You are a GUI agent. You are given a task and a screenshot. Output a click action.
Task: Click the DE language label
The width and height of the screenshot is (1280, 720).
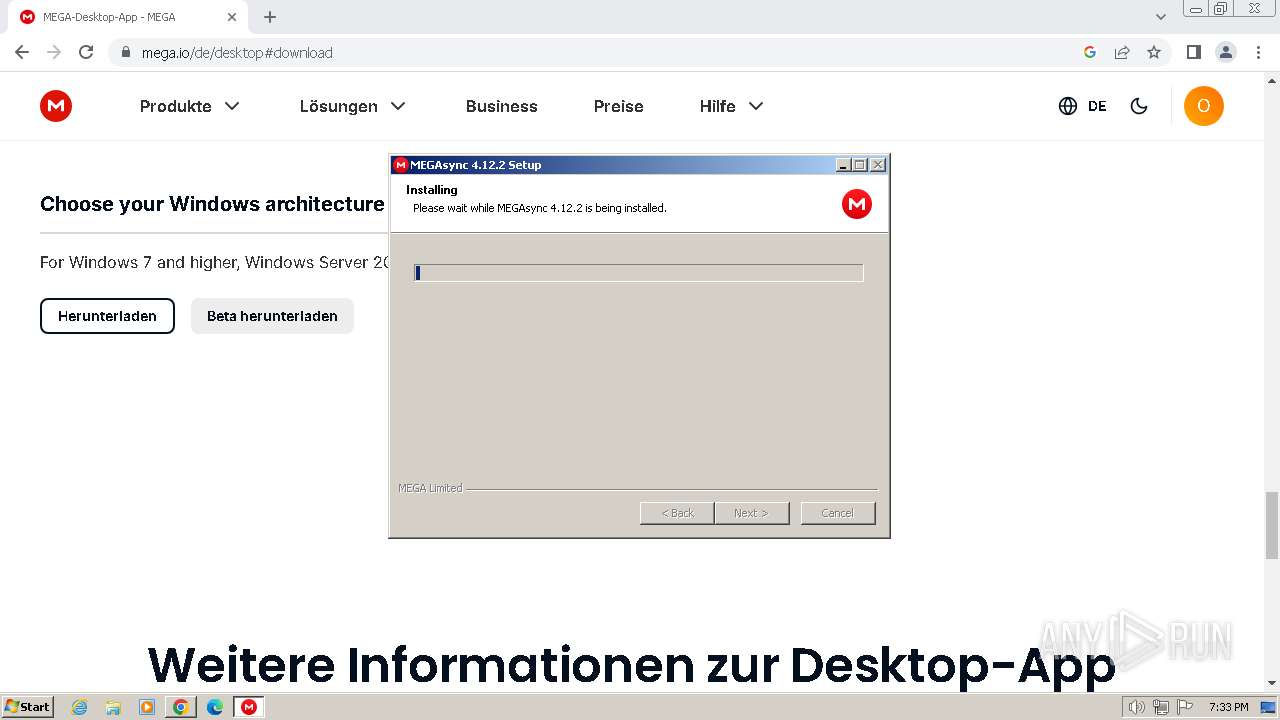(x=1097, y=106)
